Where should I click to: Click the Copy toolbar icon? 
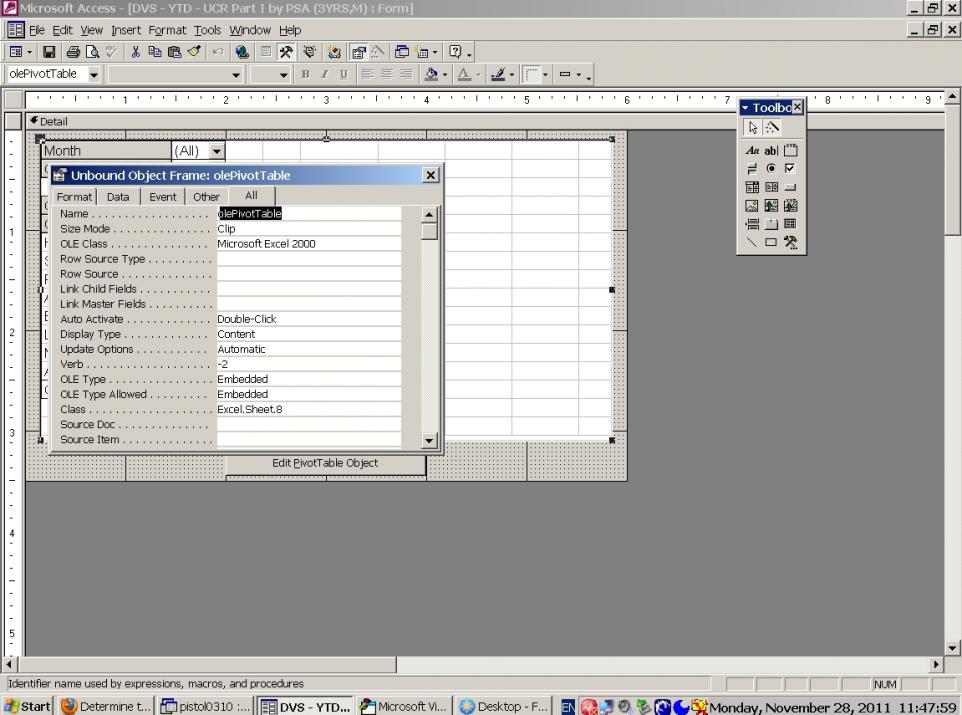[155, 52]
